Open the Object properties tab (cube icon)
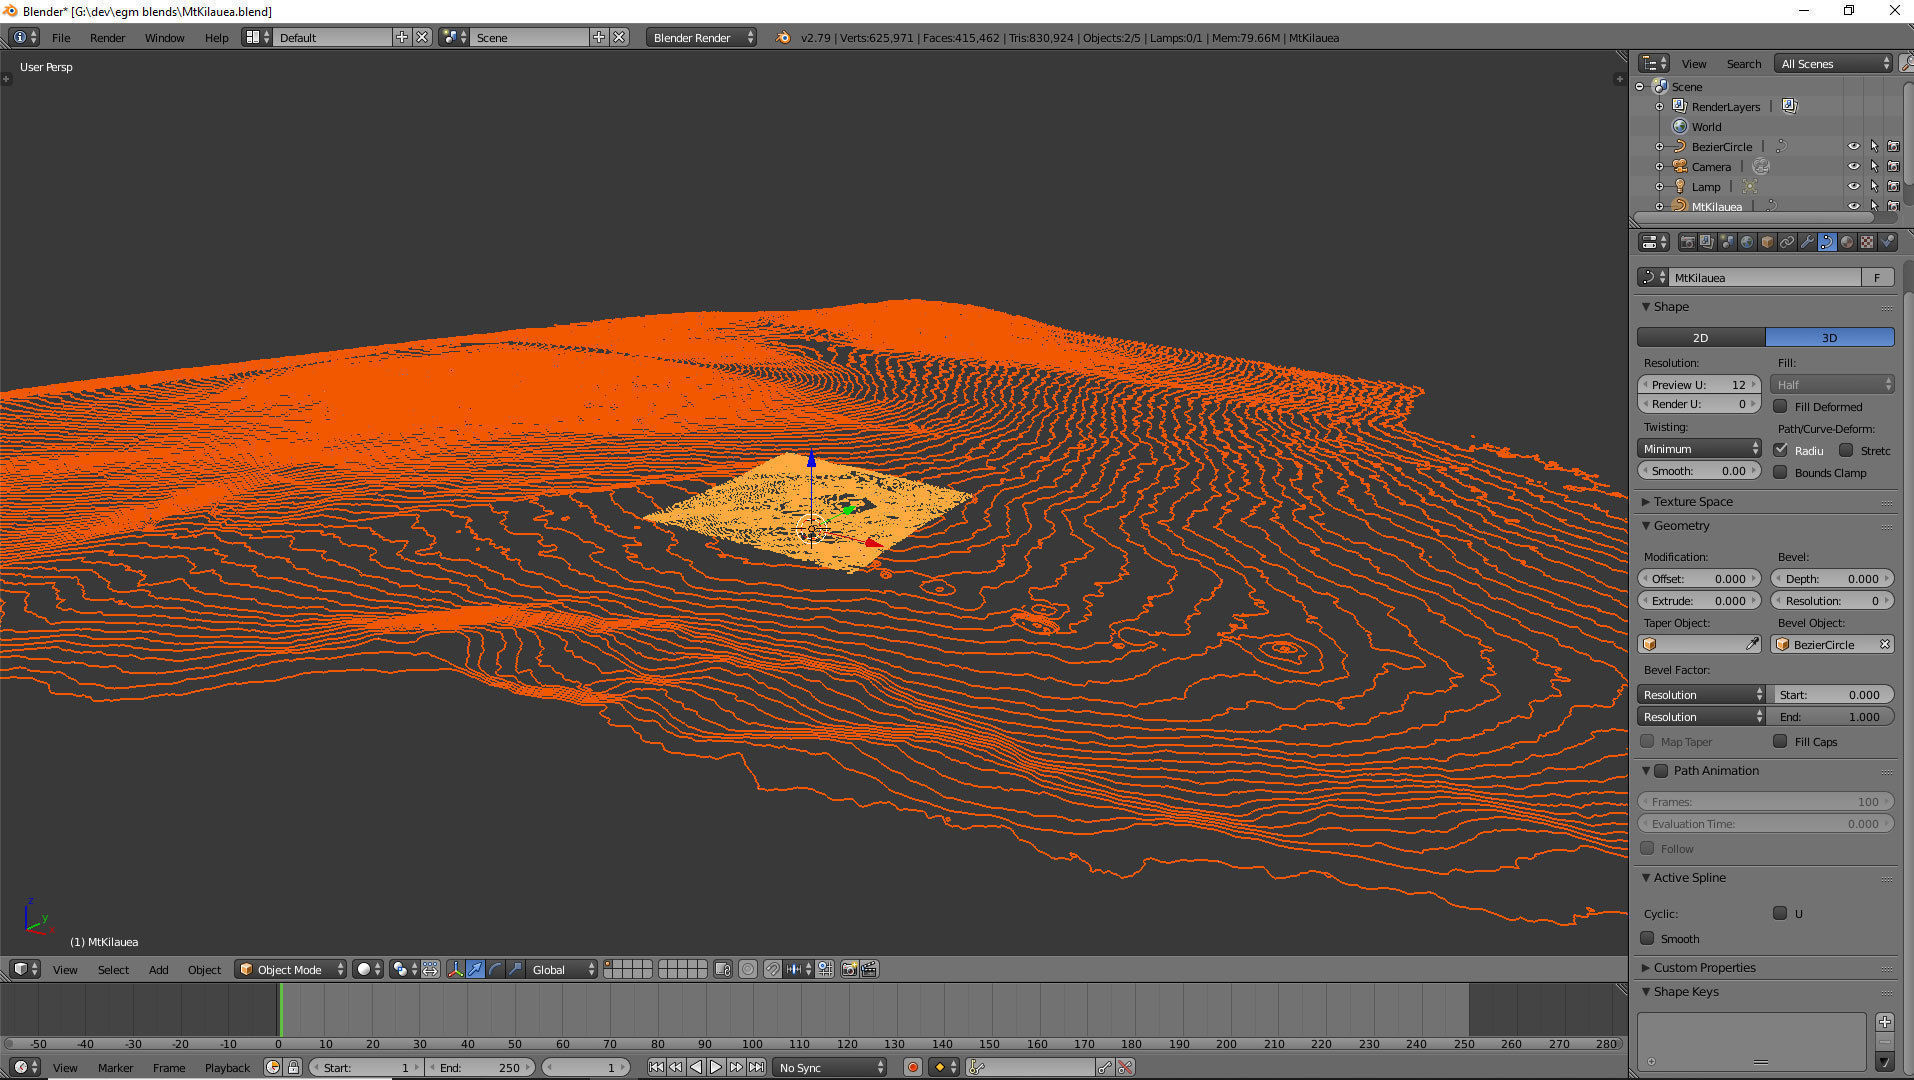 1767,242
